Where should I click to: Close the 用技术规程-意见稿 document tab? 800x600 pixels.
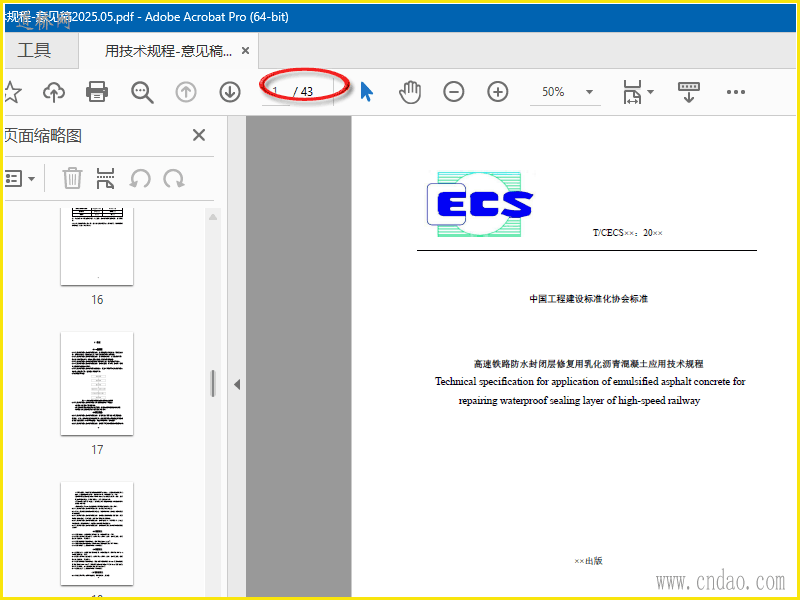(x=245, y=51)
